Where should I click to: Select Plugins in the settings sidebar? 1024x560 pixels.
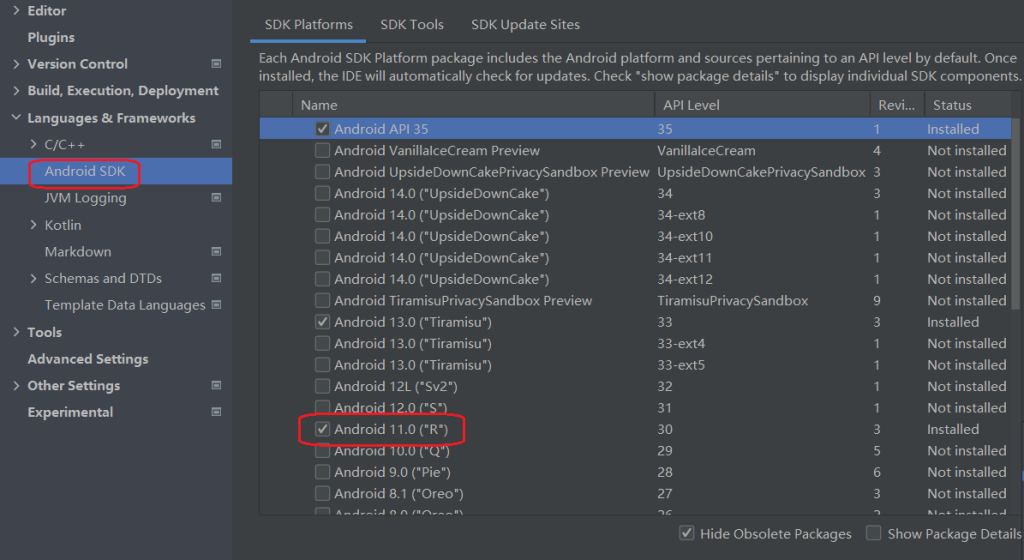point(51,37)
